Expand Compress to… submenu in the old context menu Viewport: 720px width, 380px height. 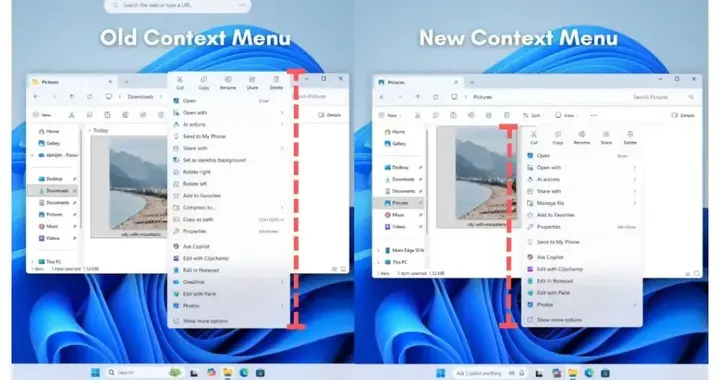(282, 207)
